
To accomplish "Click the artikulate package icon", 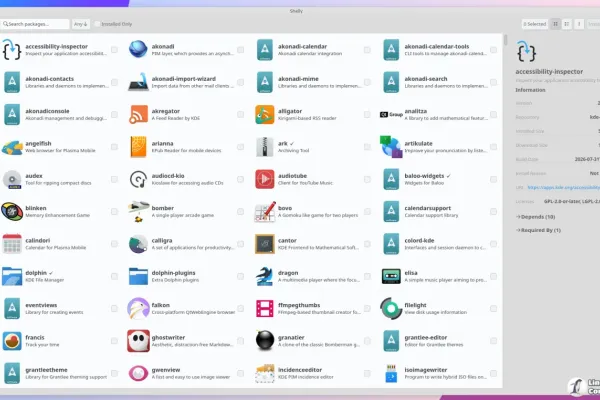I will (391, 147).
